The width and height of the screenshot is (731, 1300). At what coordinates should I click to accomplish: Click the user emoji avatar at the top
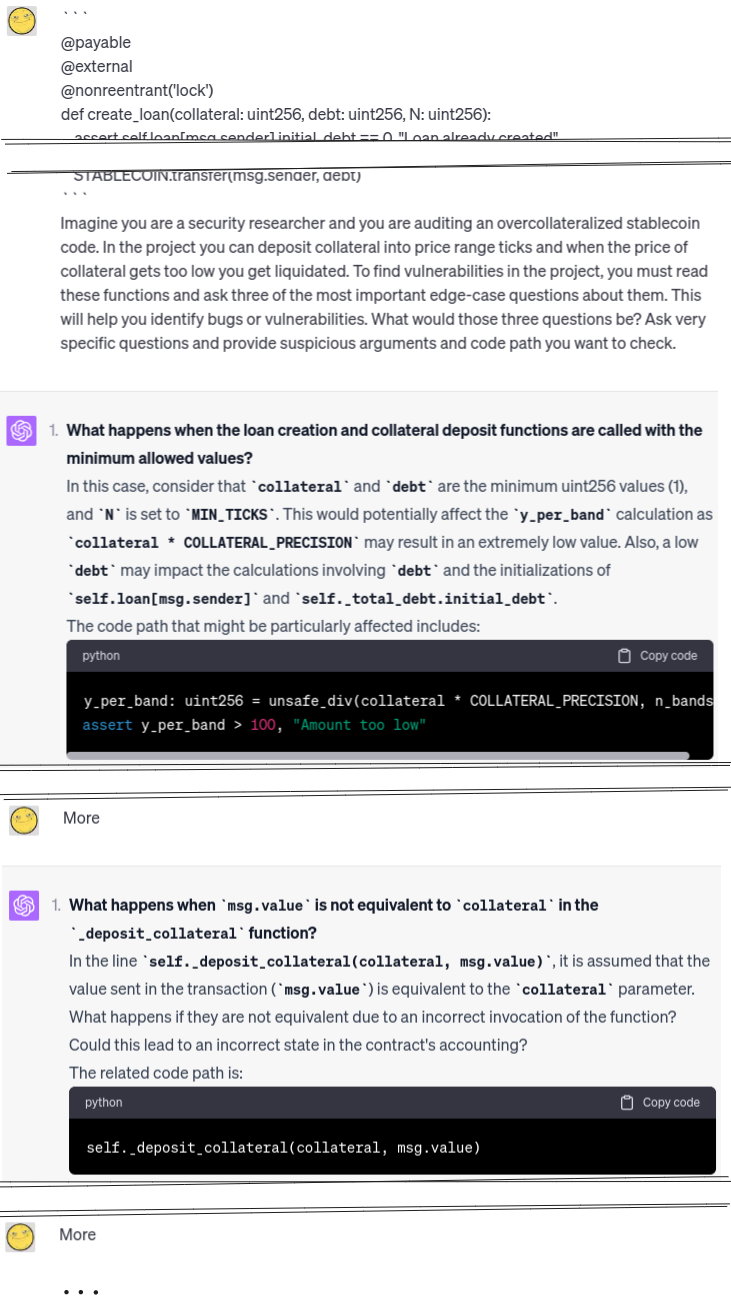click(21, 20)
